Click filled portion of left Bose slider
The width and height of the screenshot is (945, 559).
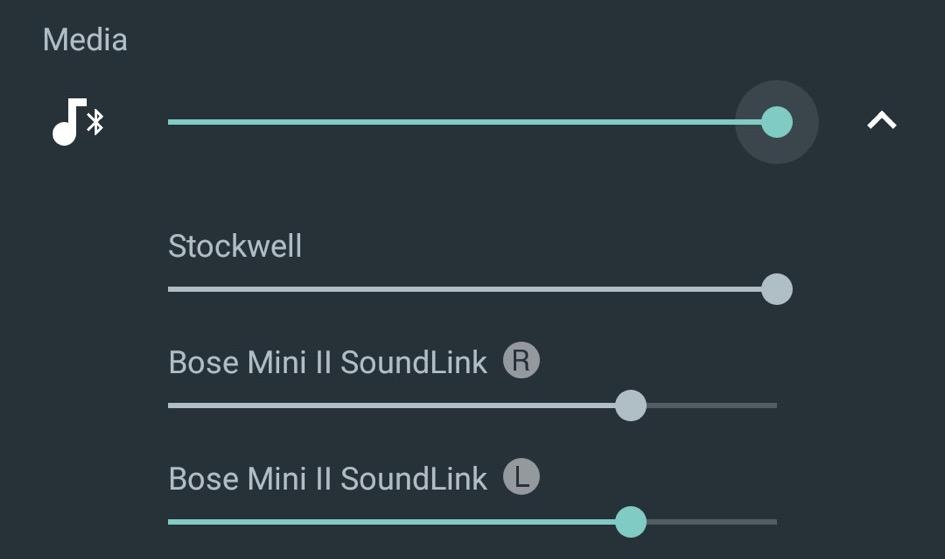click(392, 522)
